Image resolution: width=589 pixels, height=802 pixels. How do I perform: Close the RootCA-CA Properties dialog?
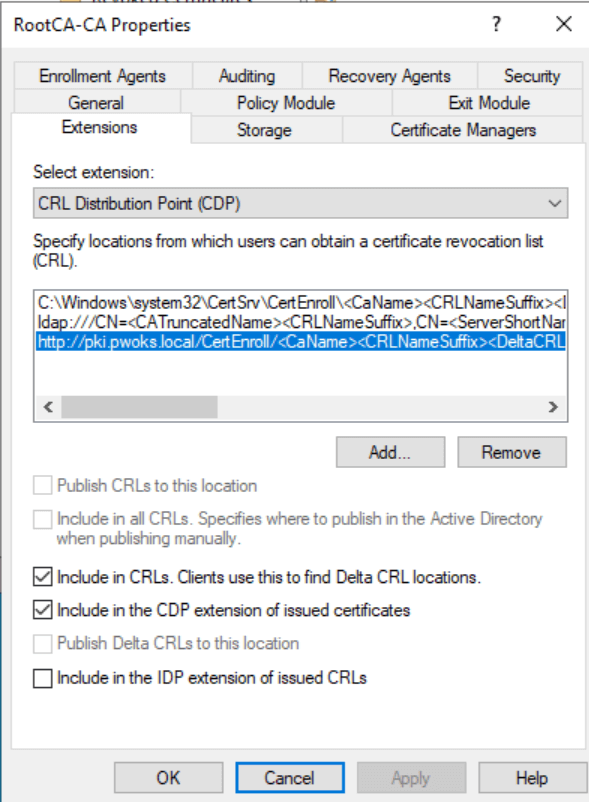(x=563, y=24)
